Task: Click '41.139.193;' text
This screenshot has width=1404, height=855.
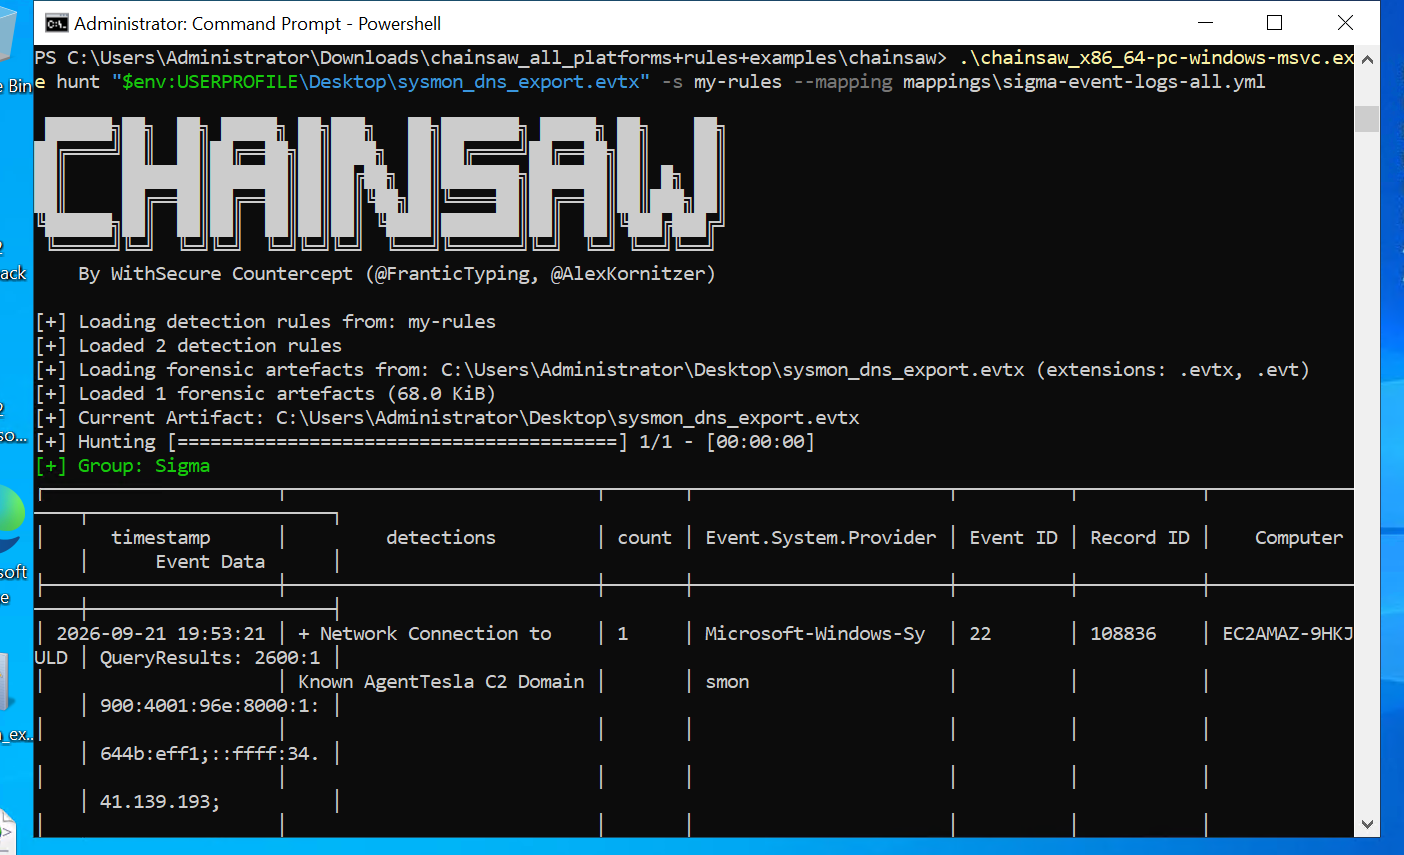Action: pyautogui.click(x=160, y=801)
